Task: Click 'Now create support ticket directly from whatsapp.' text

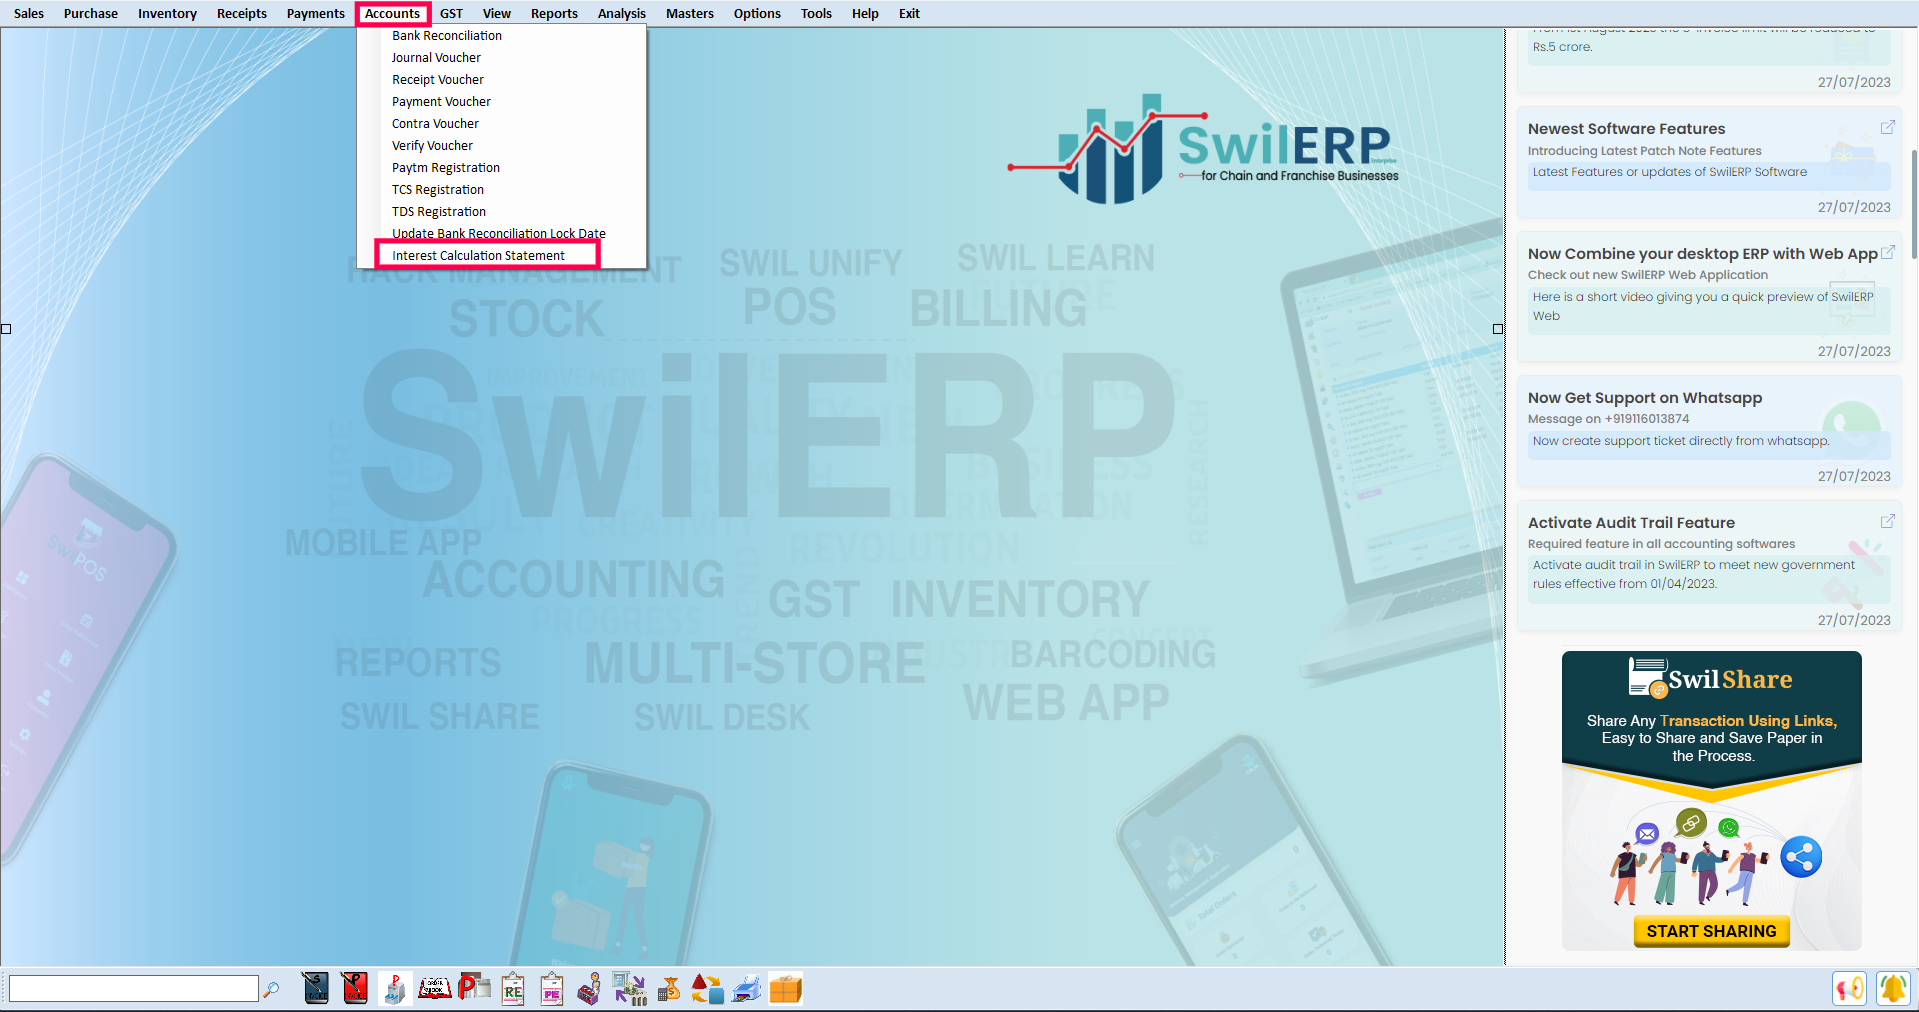Action: tap(1680, 441)
